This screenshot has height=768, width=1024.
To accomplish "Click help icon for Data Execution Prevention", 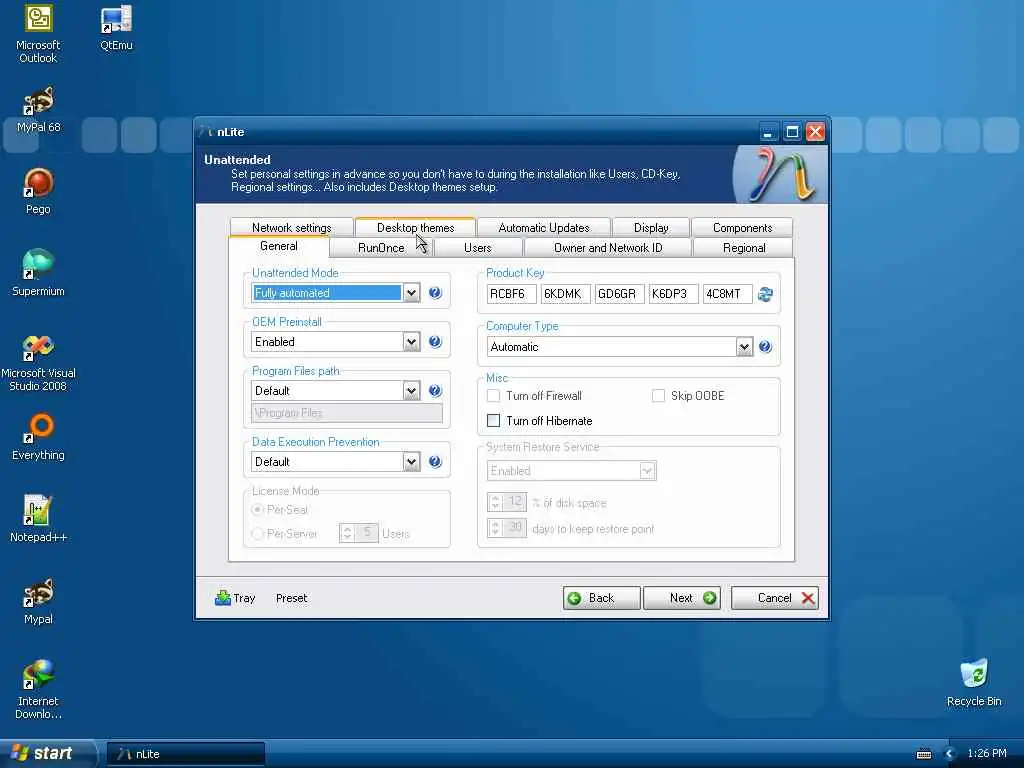I will pyautogui.click(x=435, y=462).
